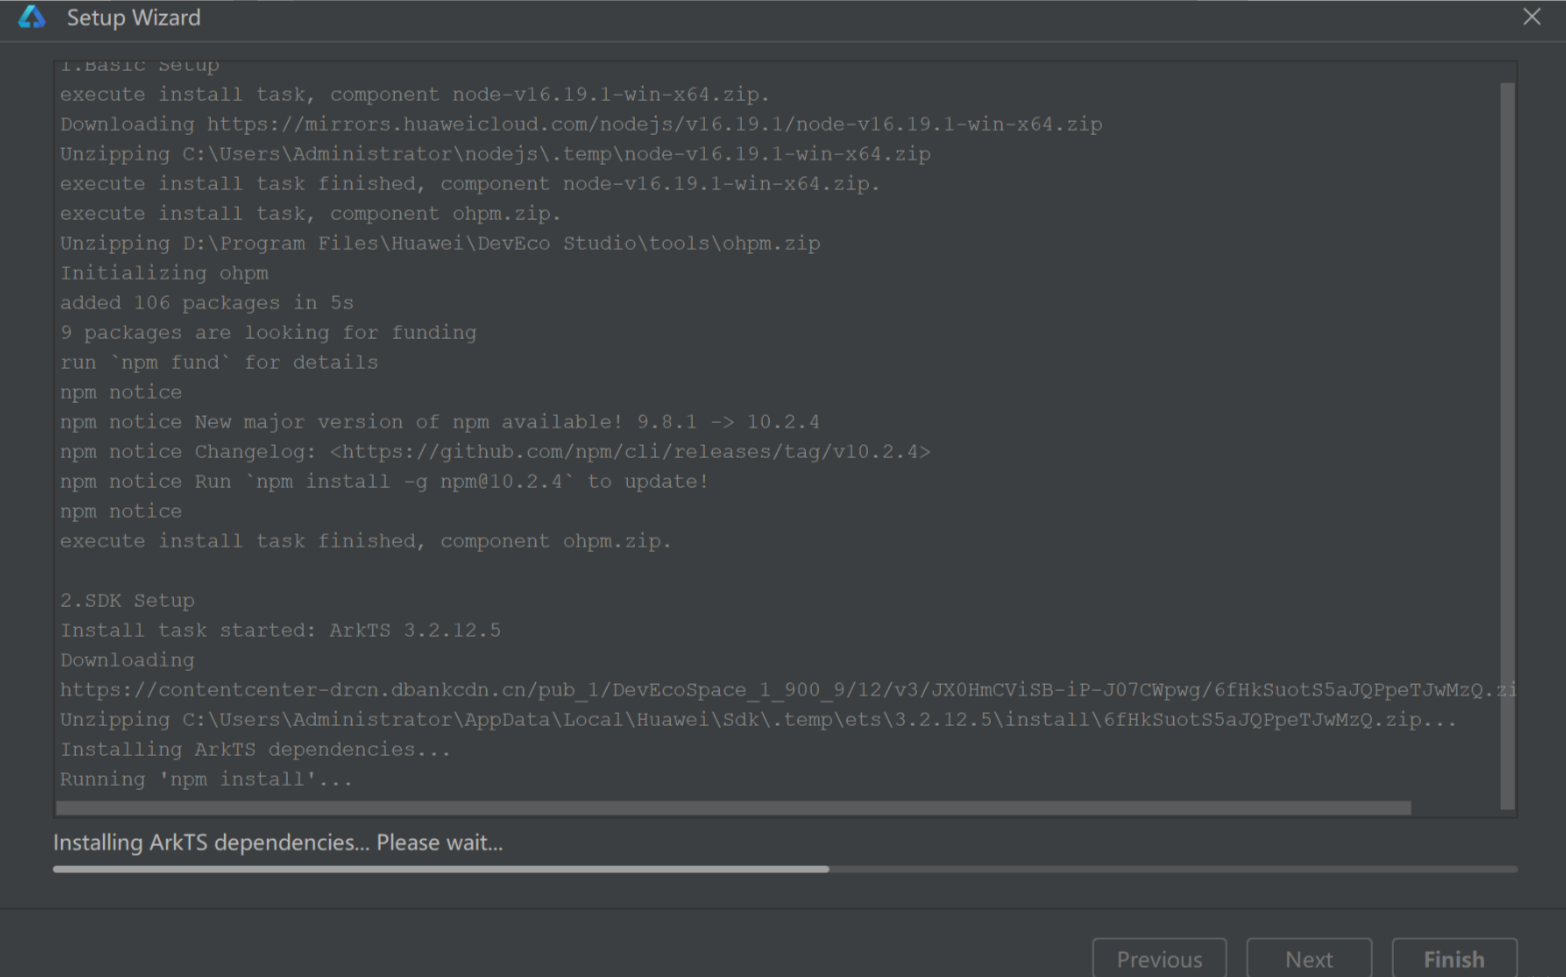Select the "2.SDK Setup" heading line
Screen dimensions: 1566x977
pyautogui.click(x=127, y=600)
